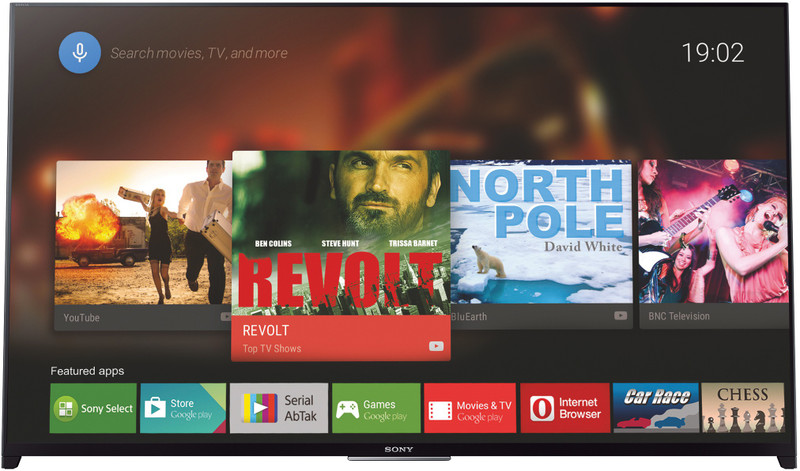Click the 'BluEarth' card label
Screen dimensions: 800x471
469,316
